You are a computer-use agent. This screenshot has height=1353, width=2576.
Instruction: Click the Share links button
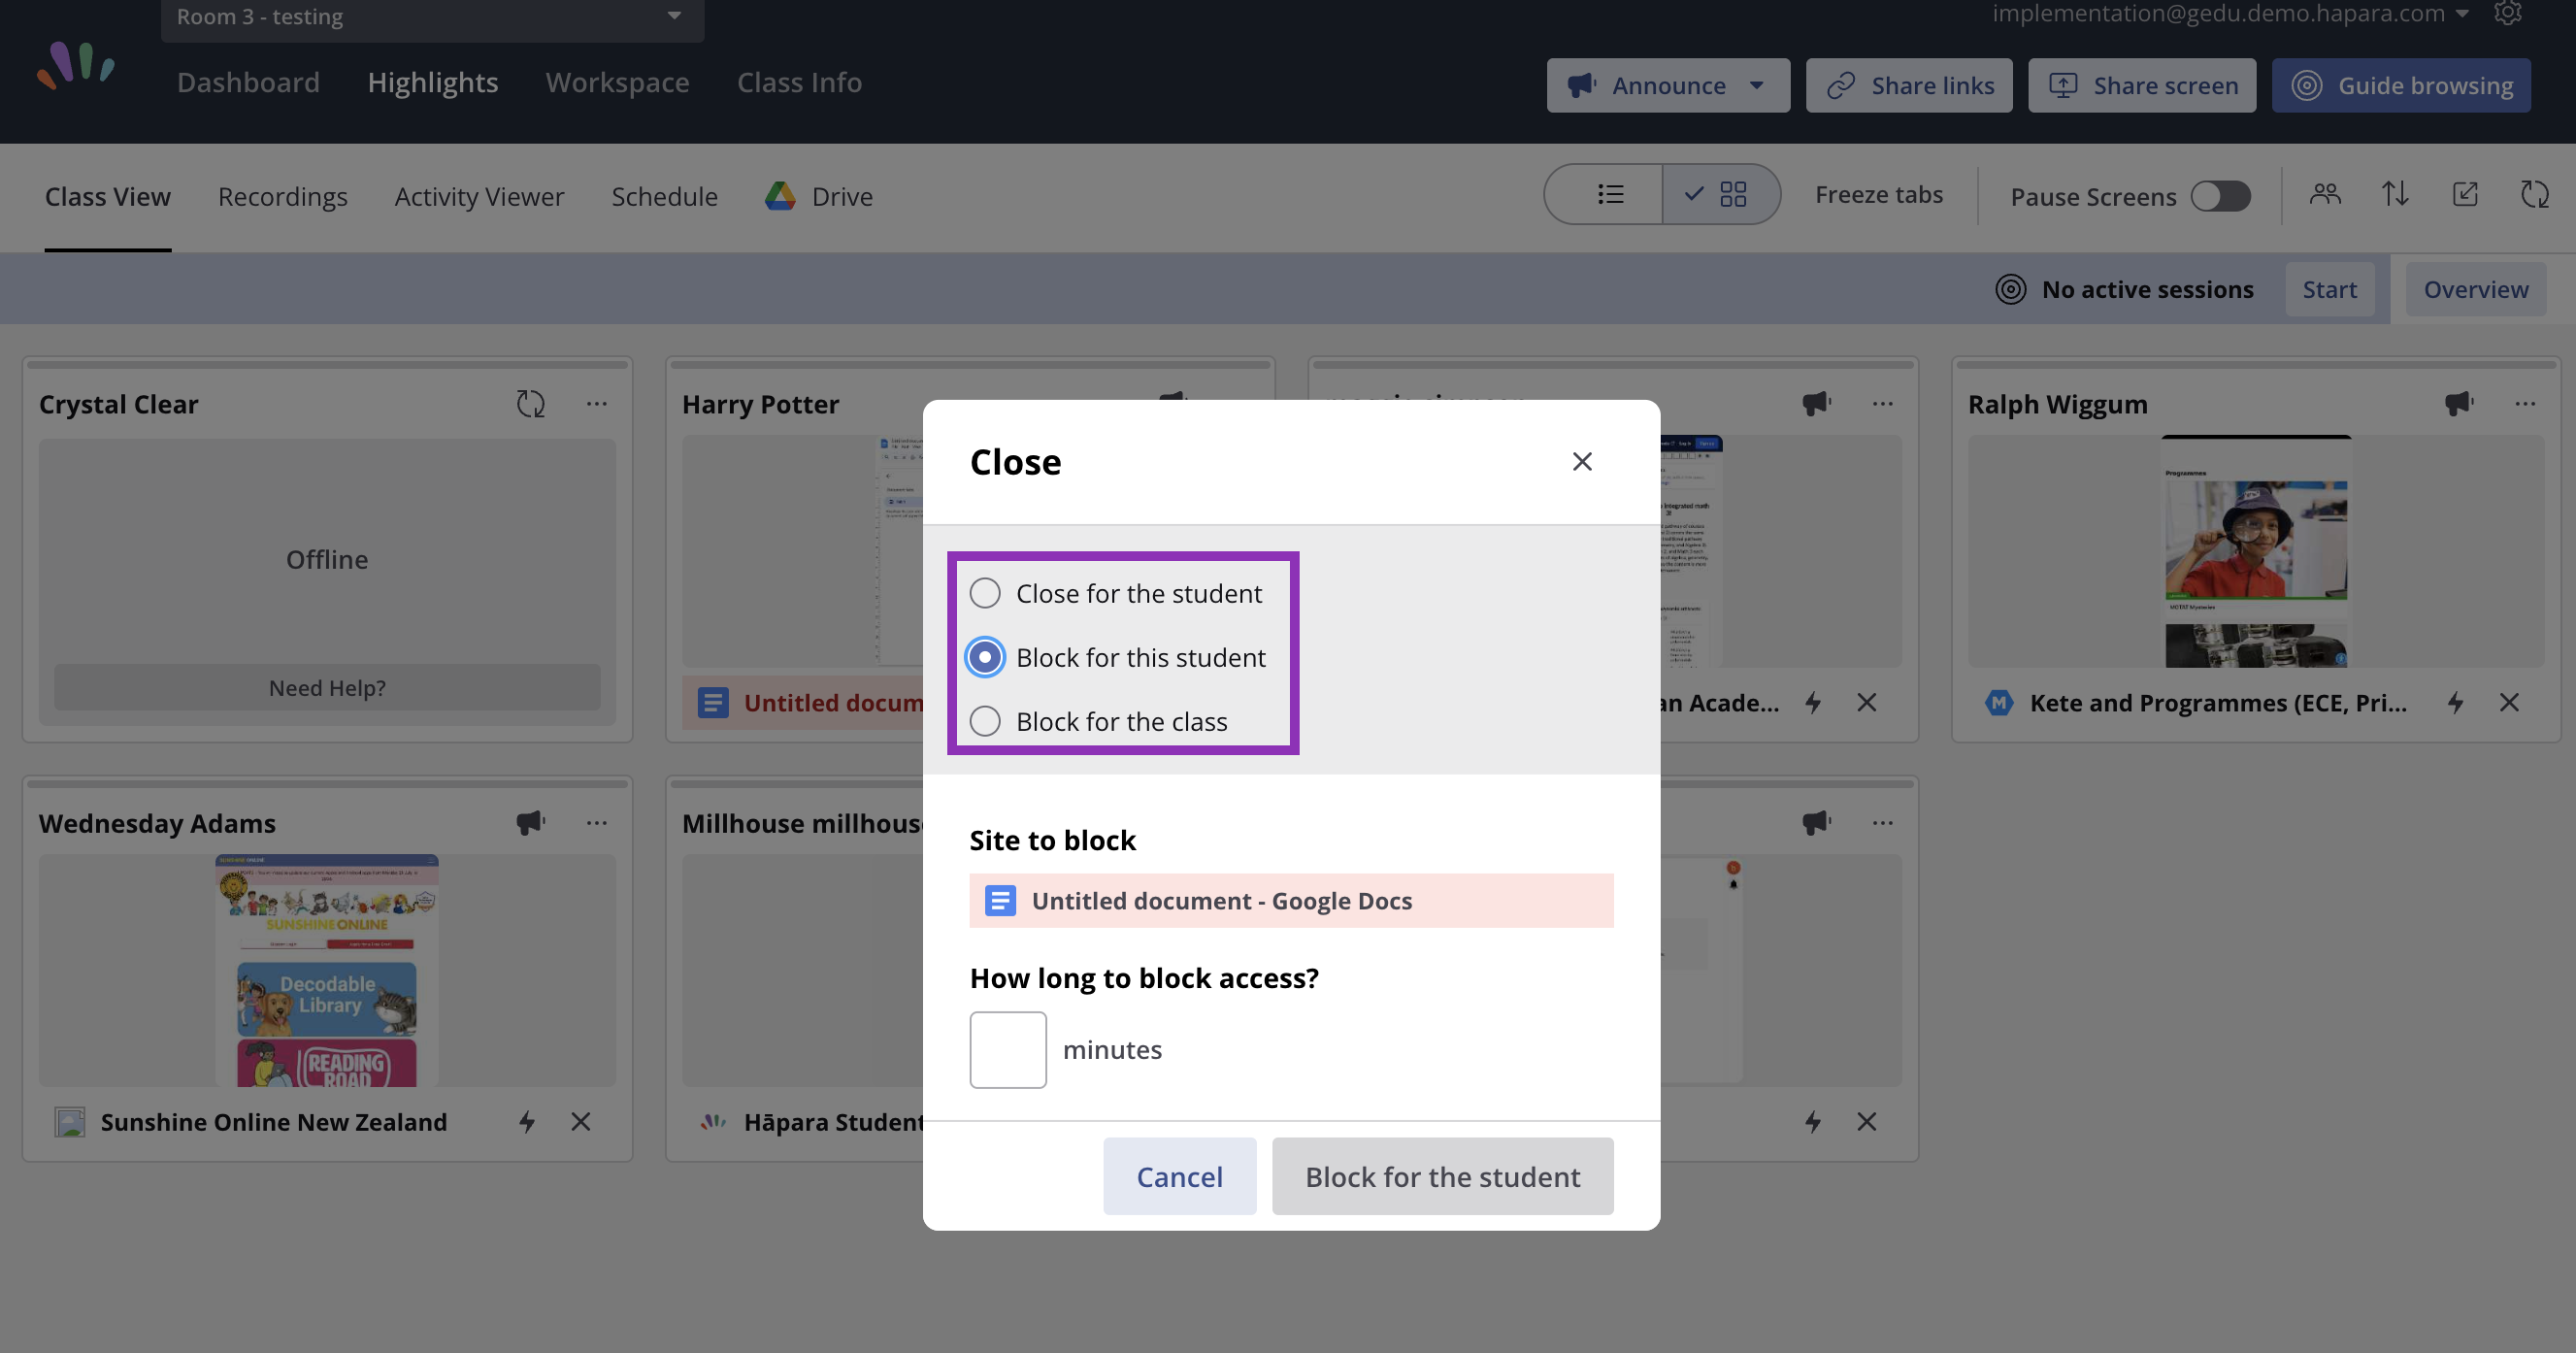pyautogui.click(x=1909, y=86)
